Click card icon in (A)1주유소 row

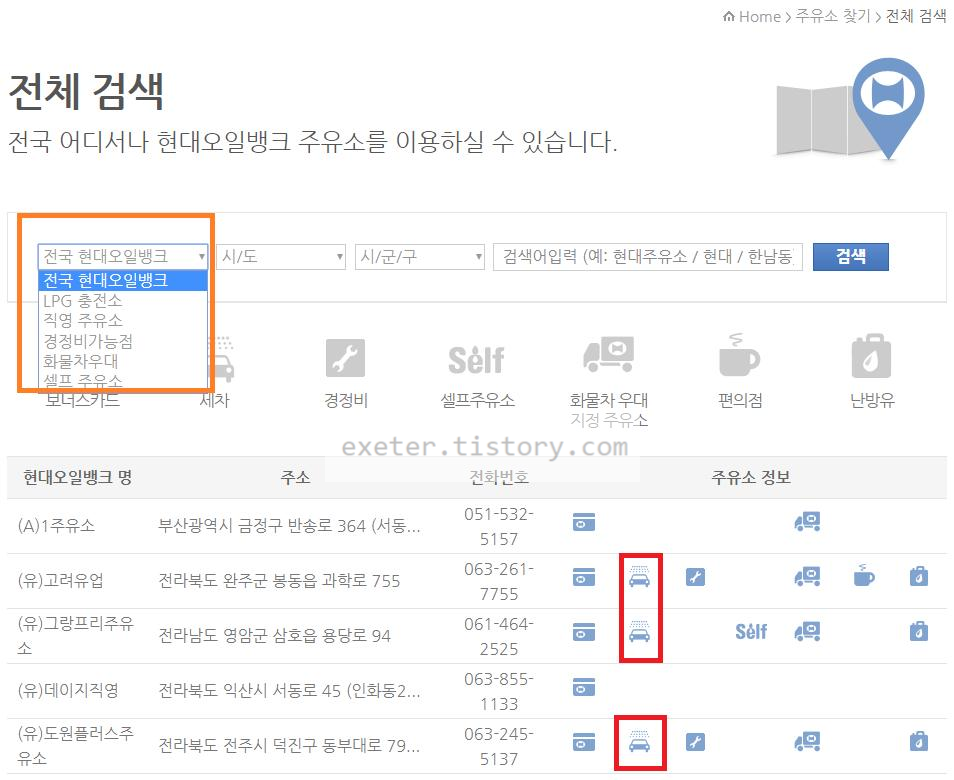tap(584, 522)
